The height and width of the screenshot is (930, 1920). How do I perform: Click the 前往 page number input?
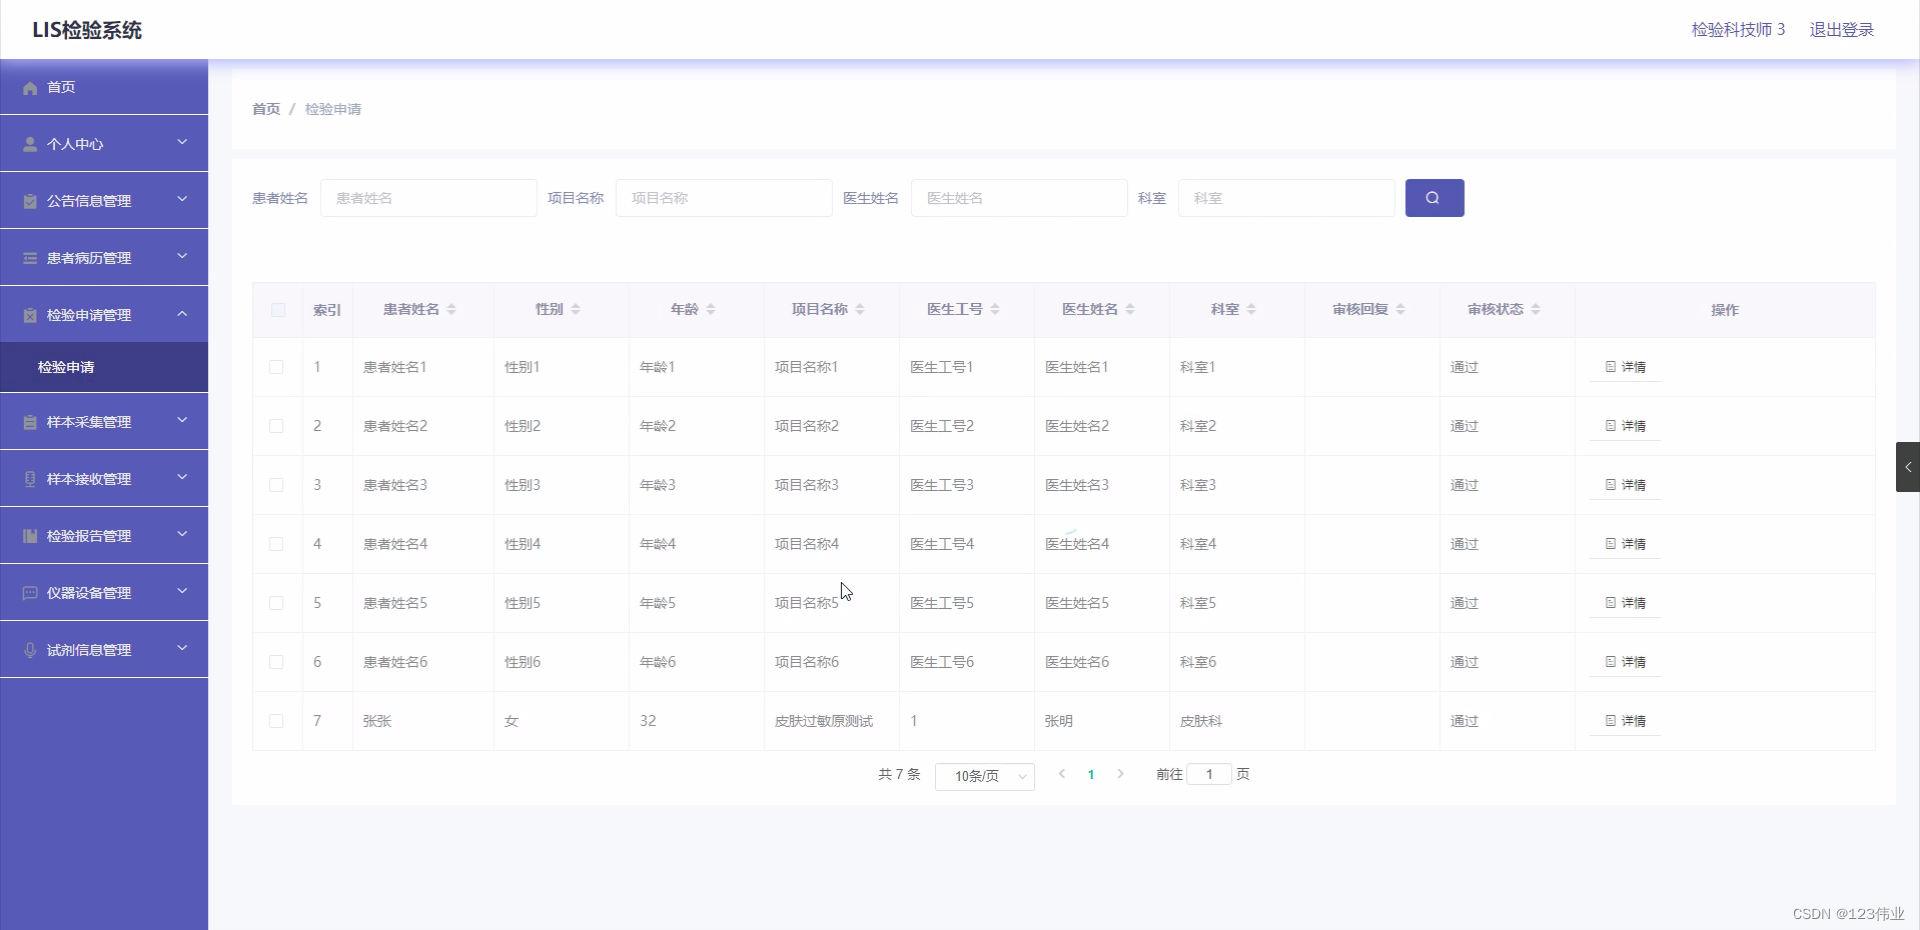tap(1210, 774)
